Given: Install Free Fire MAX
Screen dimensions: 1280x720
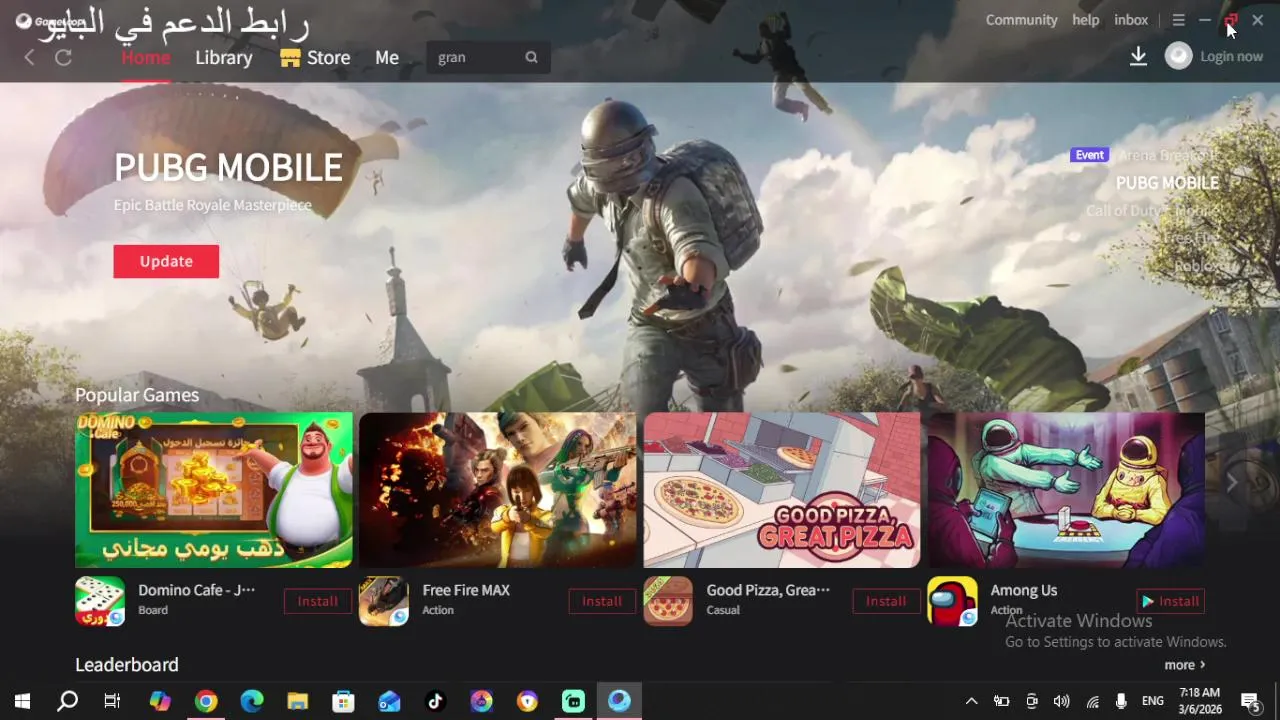Looking at the screenshot, I should [602, 601].
